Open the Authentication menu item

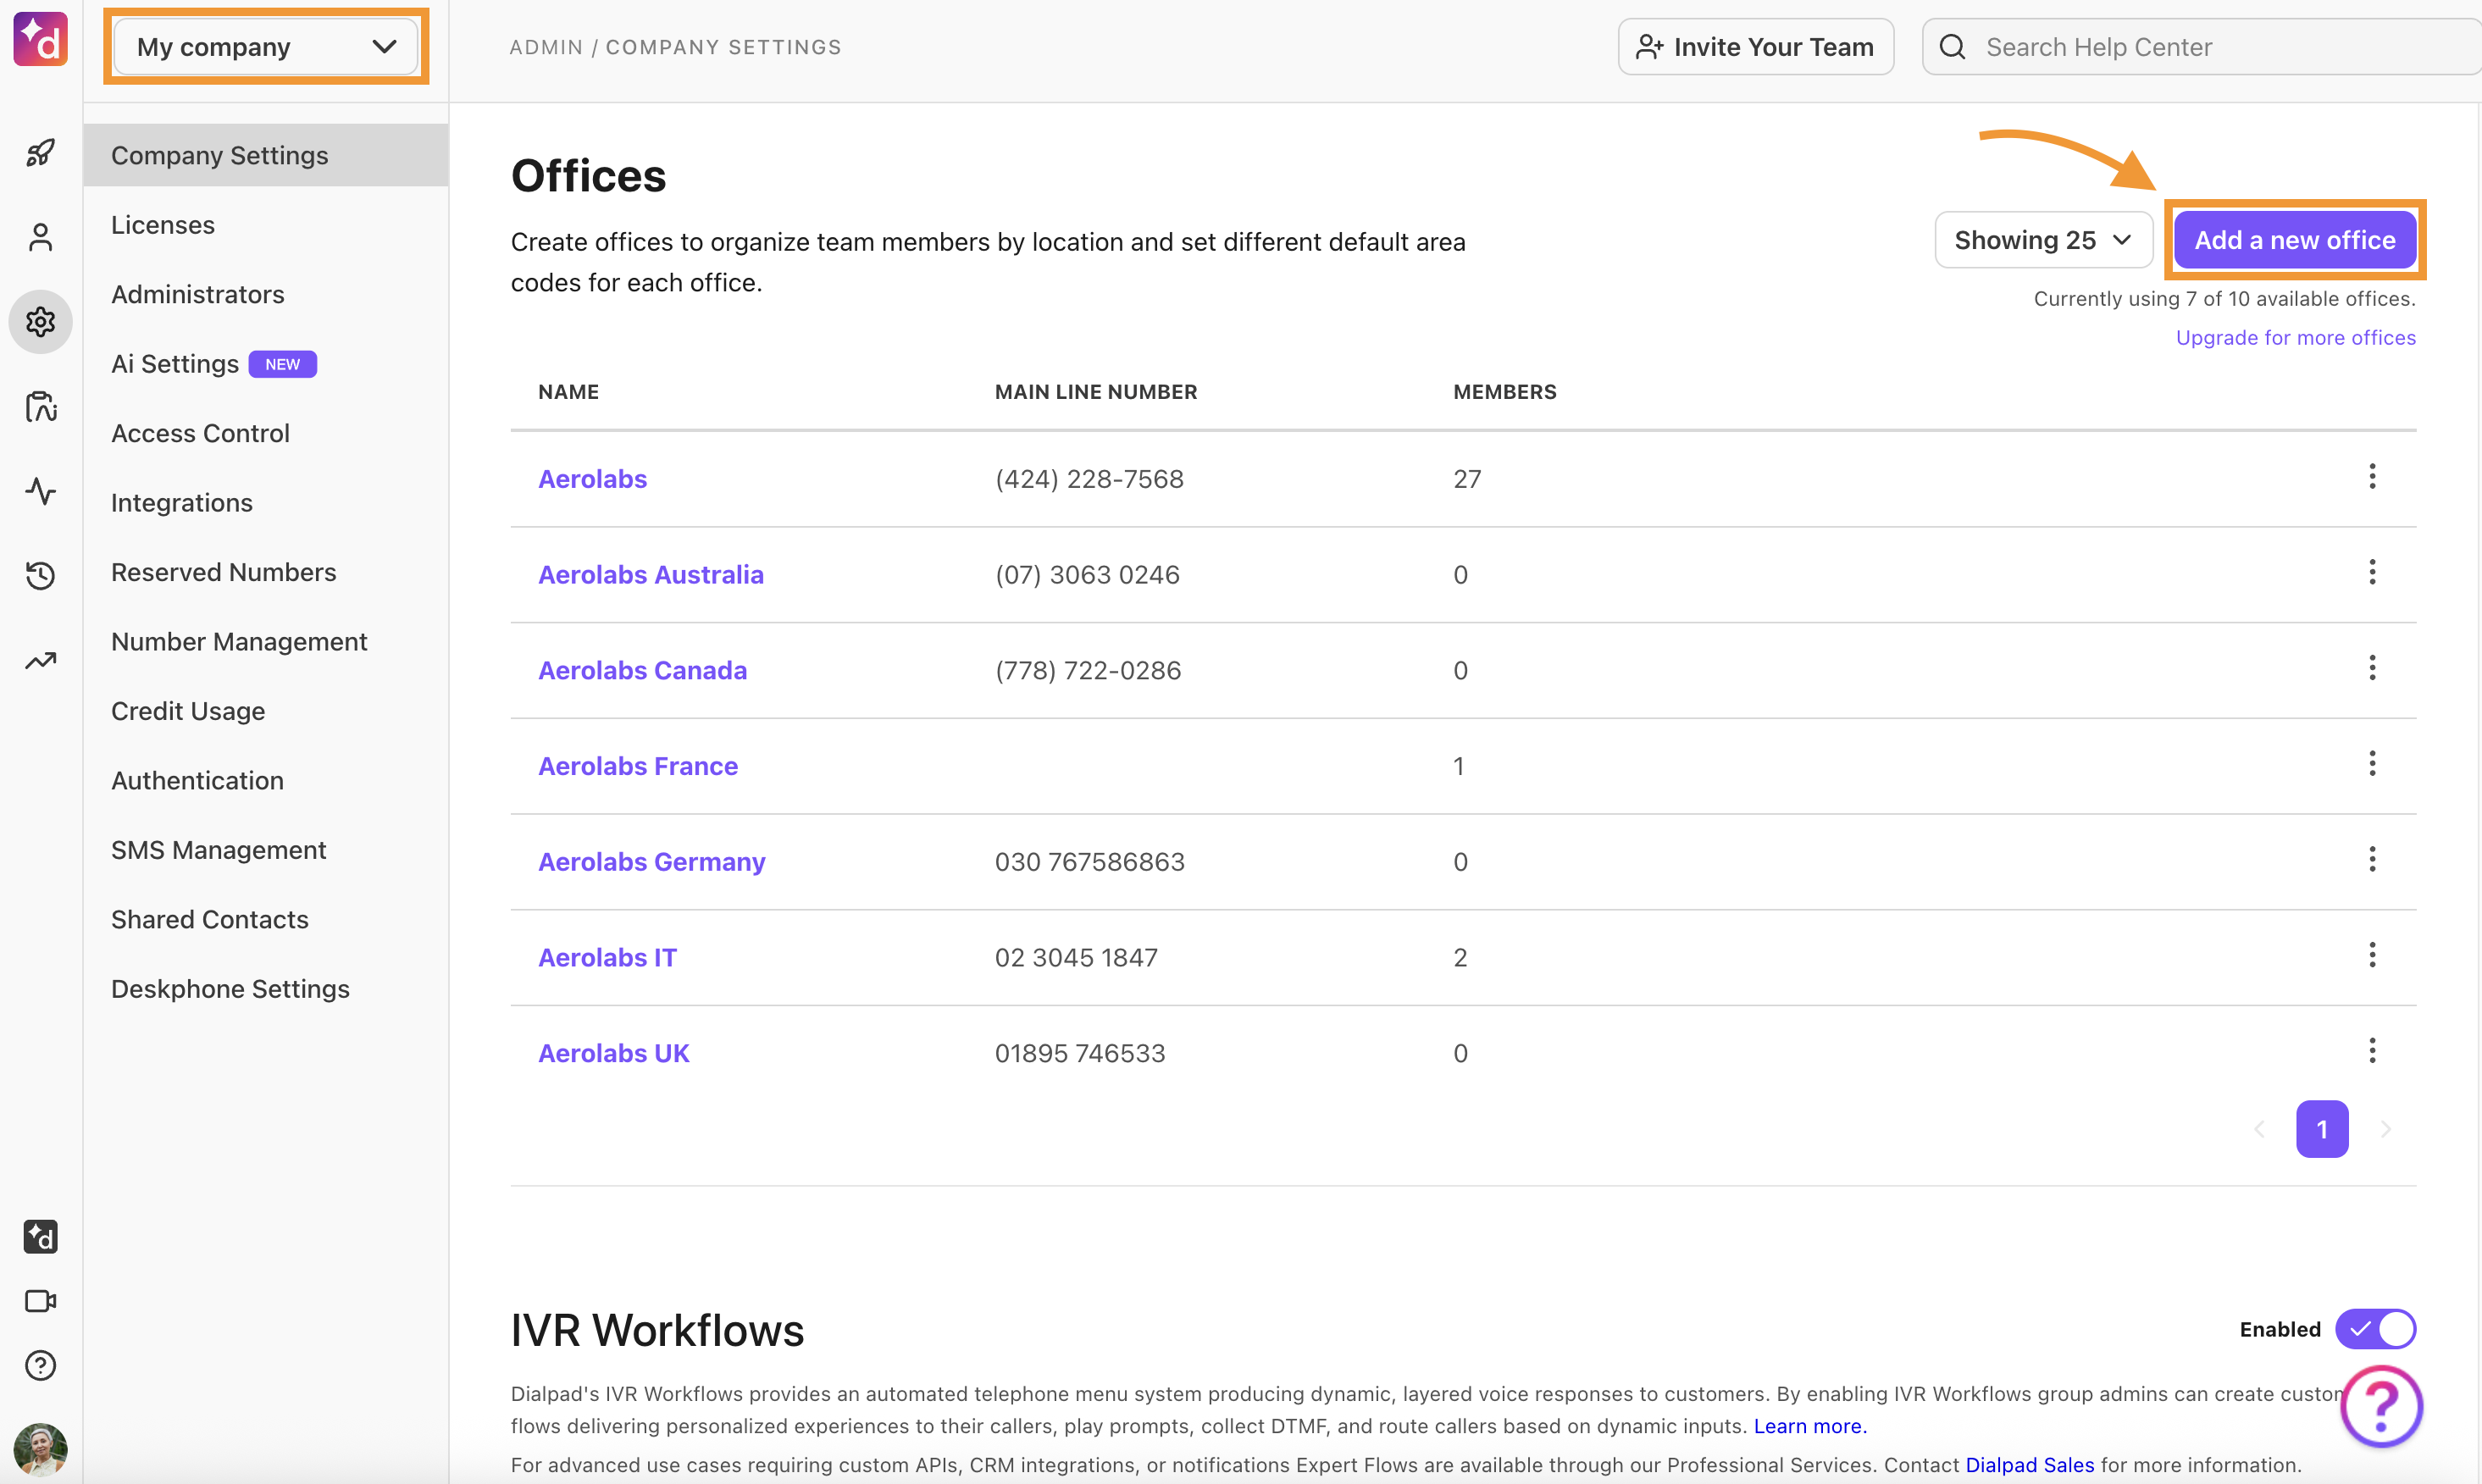point(266,781)
